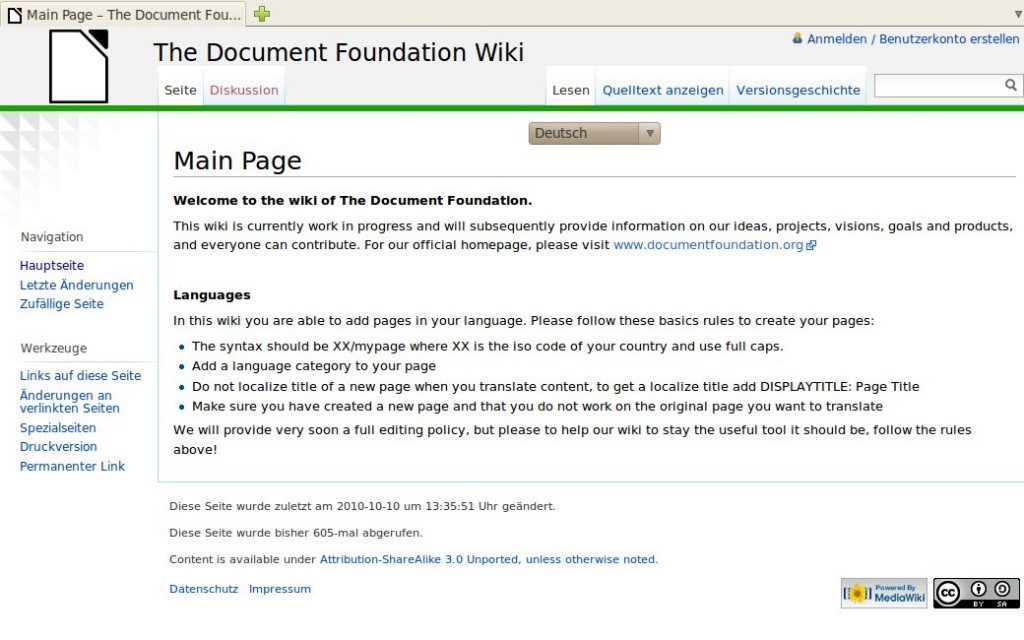Open Letzte Änderungen in the navigation
The height and width of the screenshot is (640, 1024).
[76, 285]
